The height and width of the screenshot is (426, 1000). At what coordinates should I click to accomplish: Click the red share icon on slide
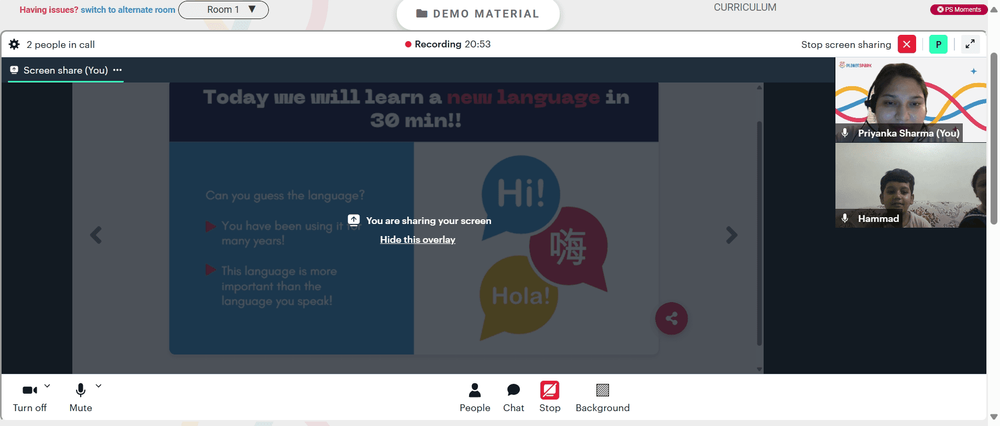[x=672, y=318]
